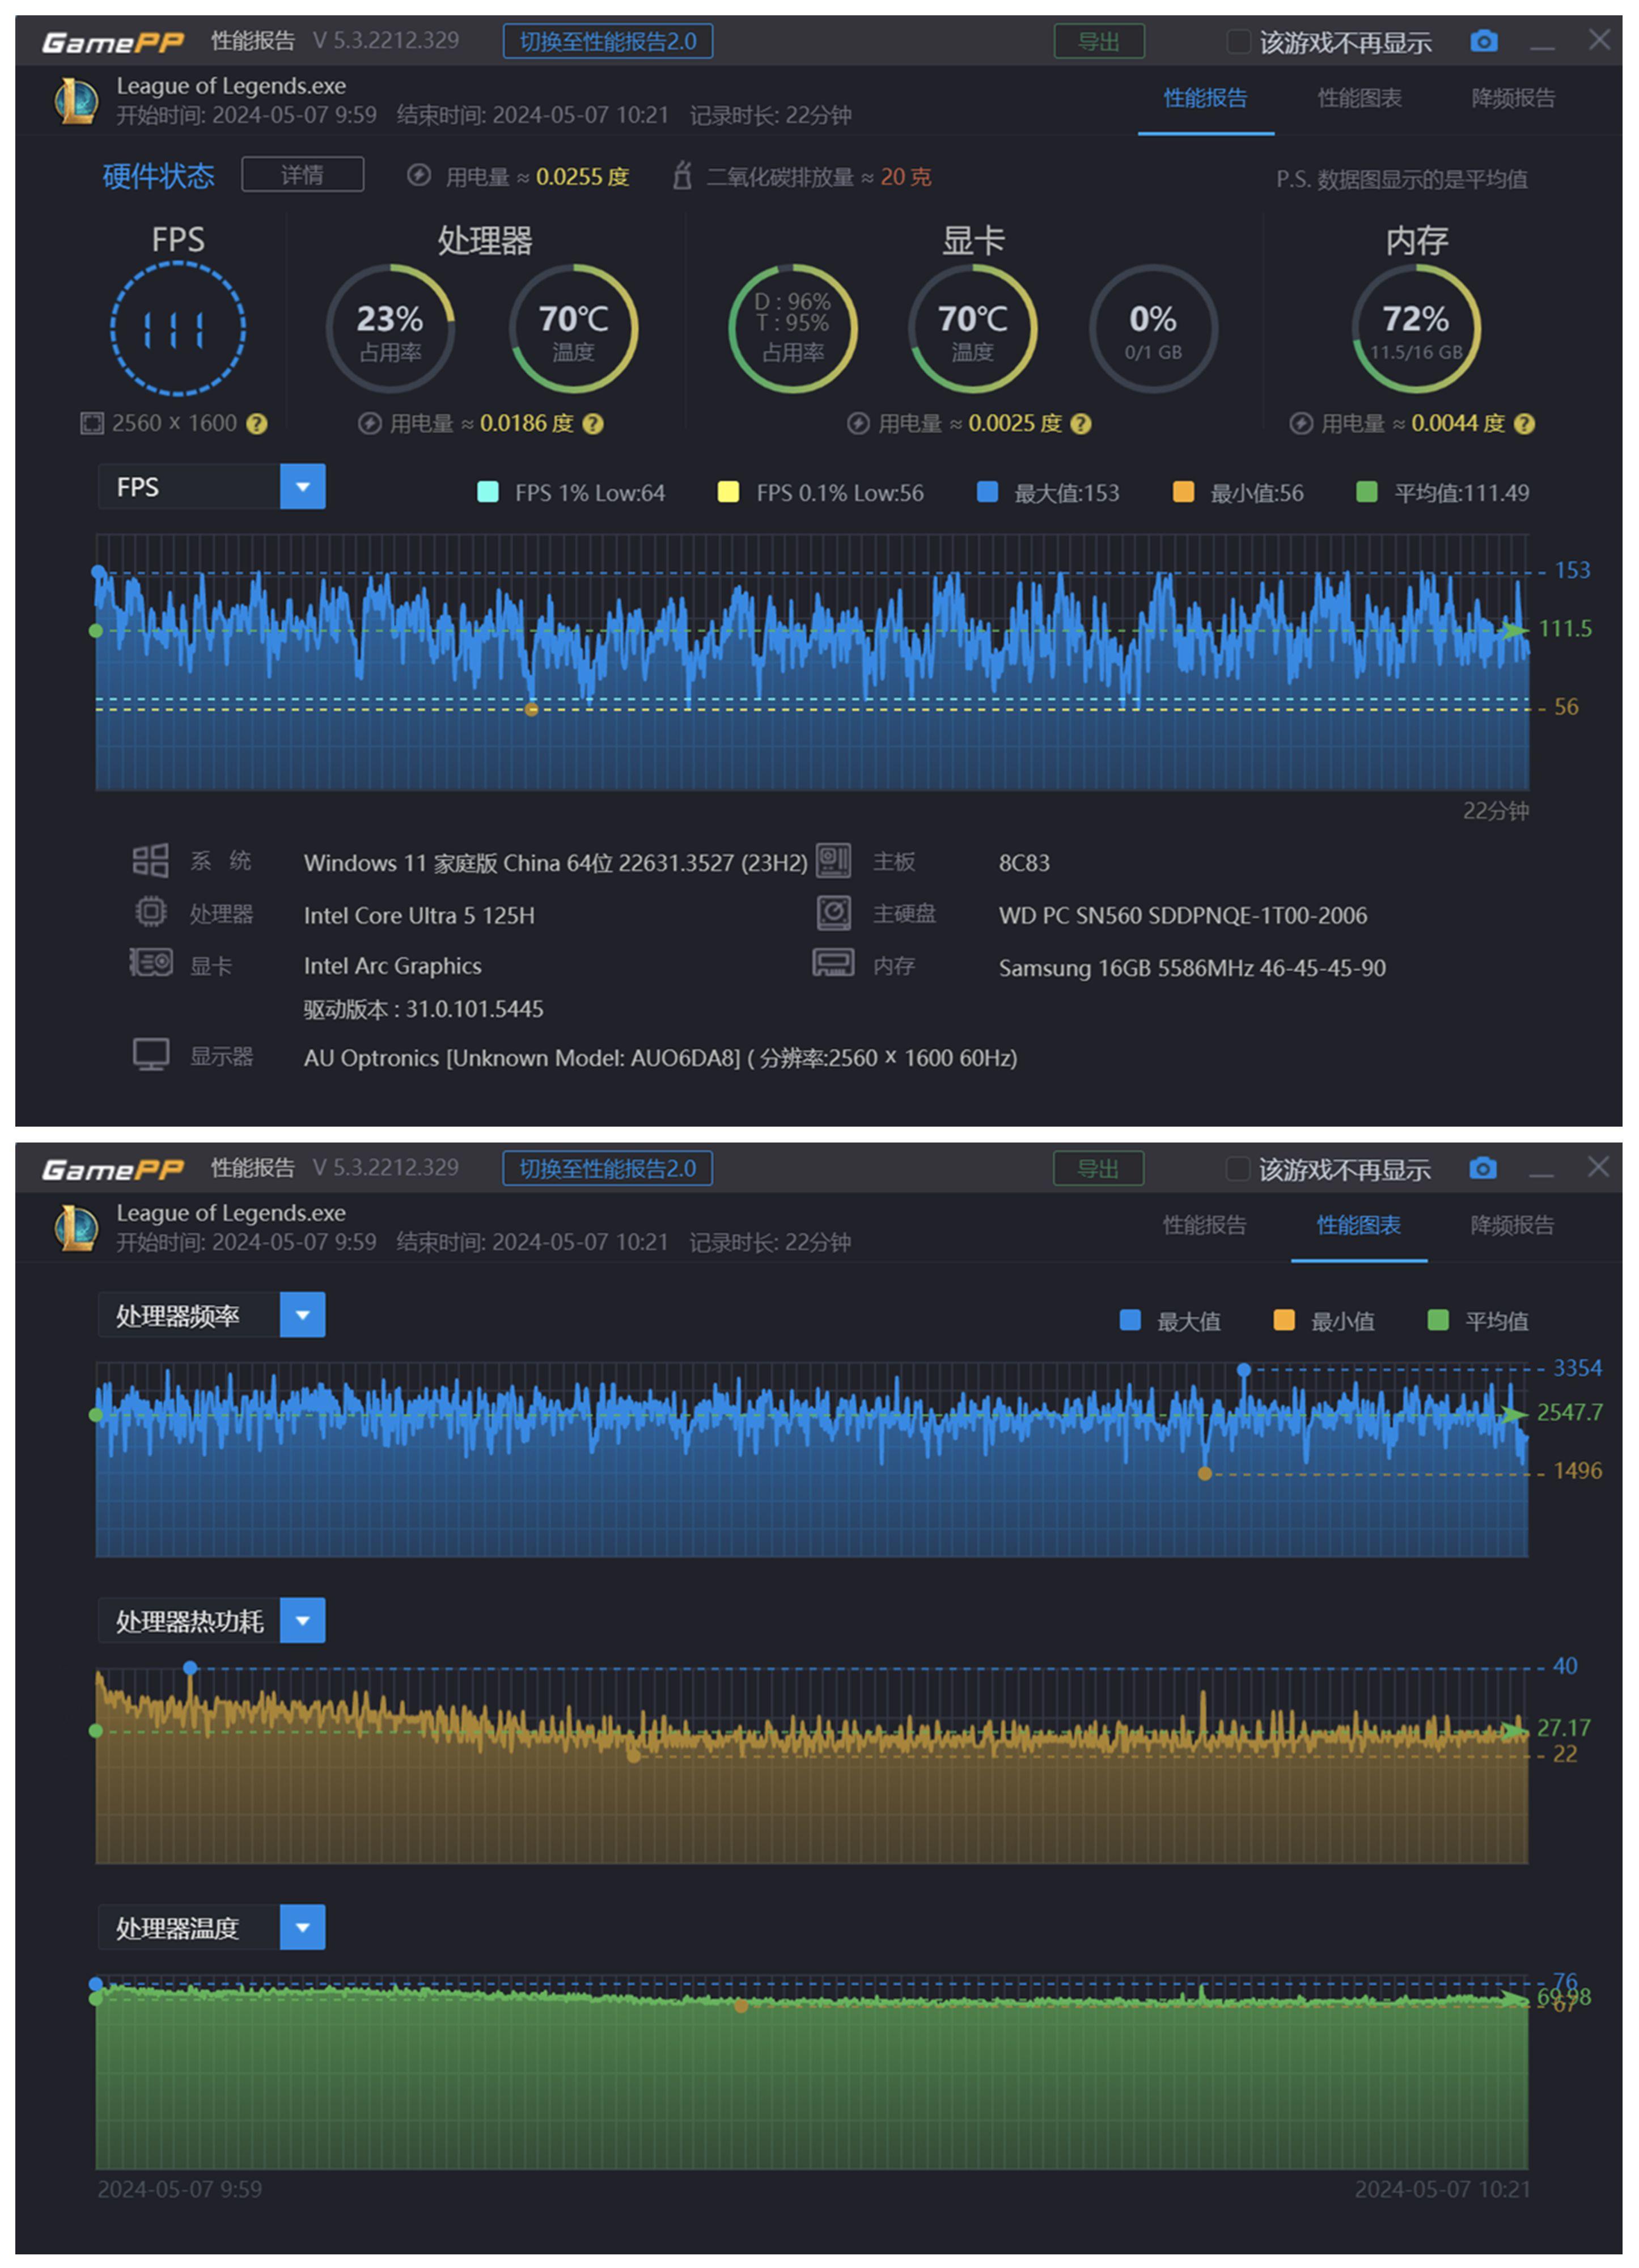Click camera screenshot icon in bottom window

(x=1483, y=1168)
